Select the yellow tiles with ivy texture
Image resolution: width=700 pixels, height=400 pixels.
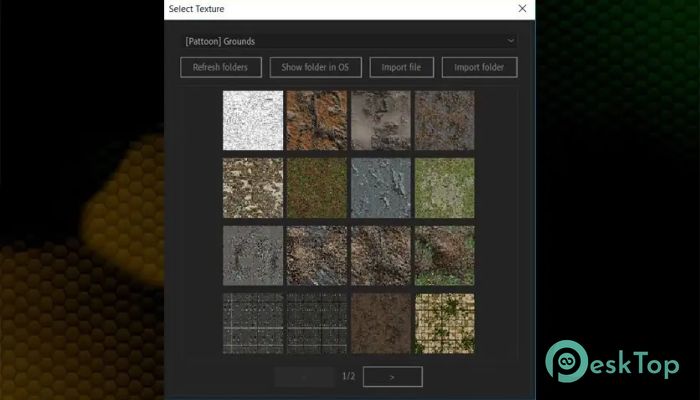445,323
